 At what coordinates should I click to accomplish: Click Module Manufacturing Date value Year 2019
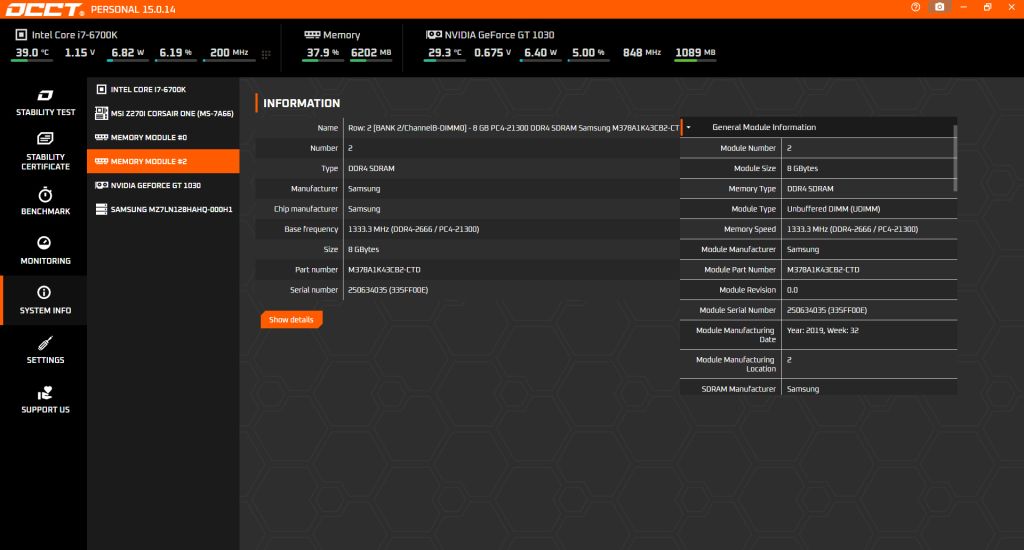click(x=823, y=331)
